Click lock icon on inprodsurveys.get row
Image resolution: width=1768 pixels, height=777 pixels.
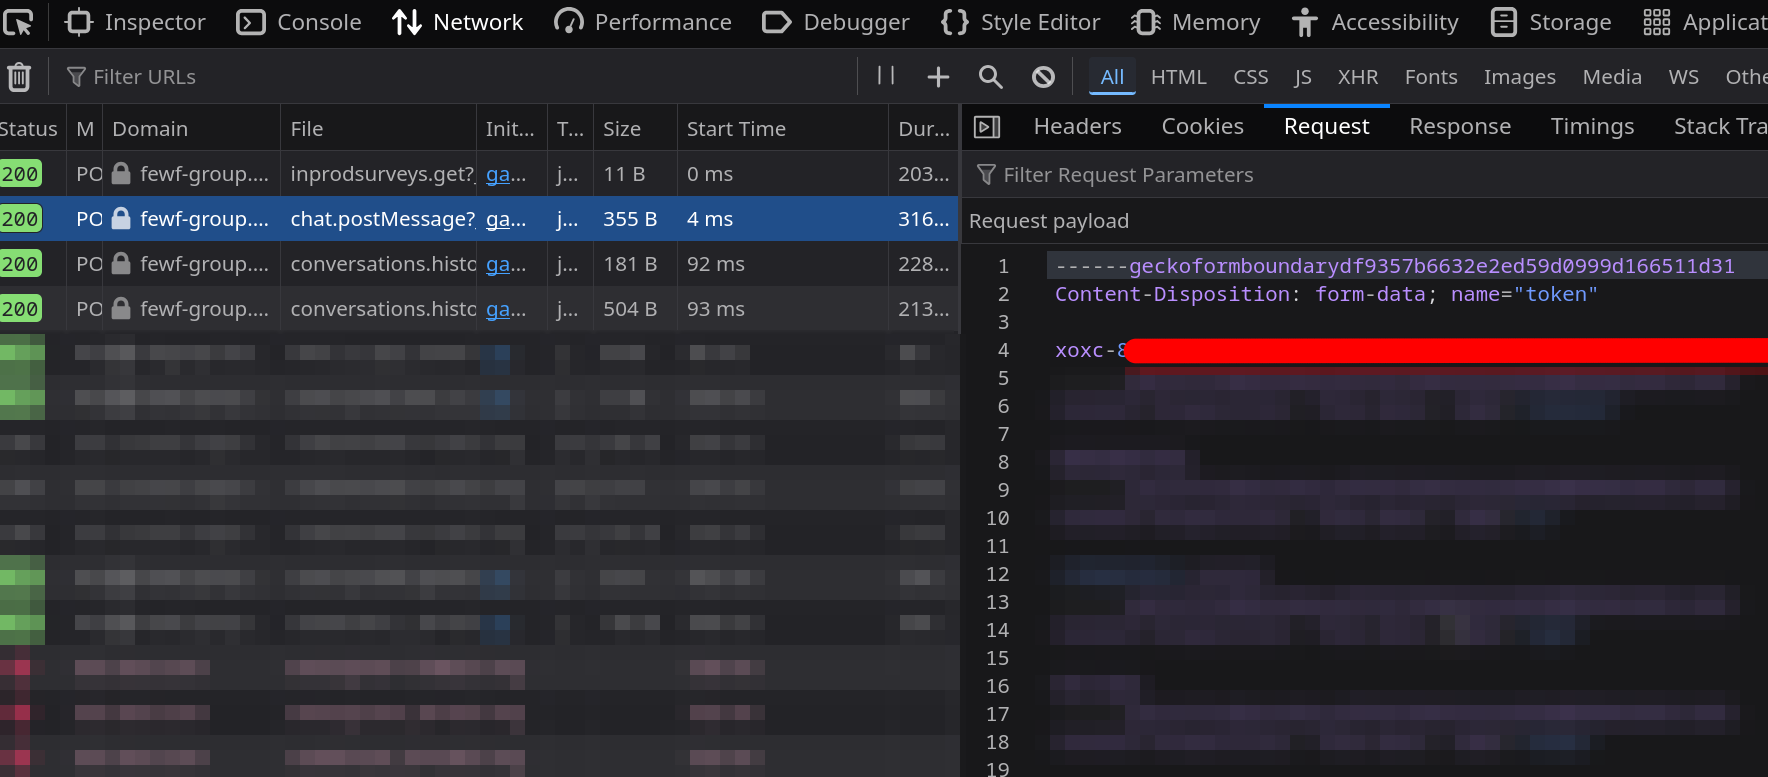[x=121, y=173]
